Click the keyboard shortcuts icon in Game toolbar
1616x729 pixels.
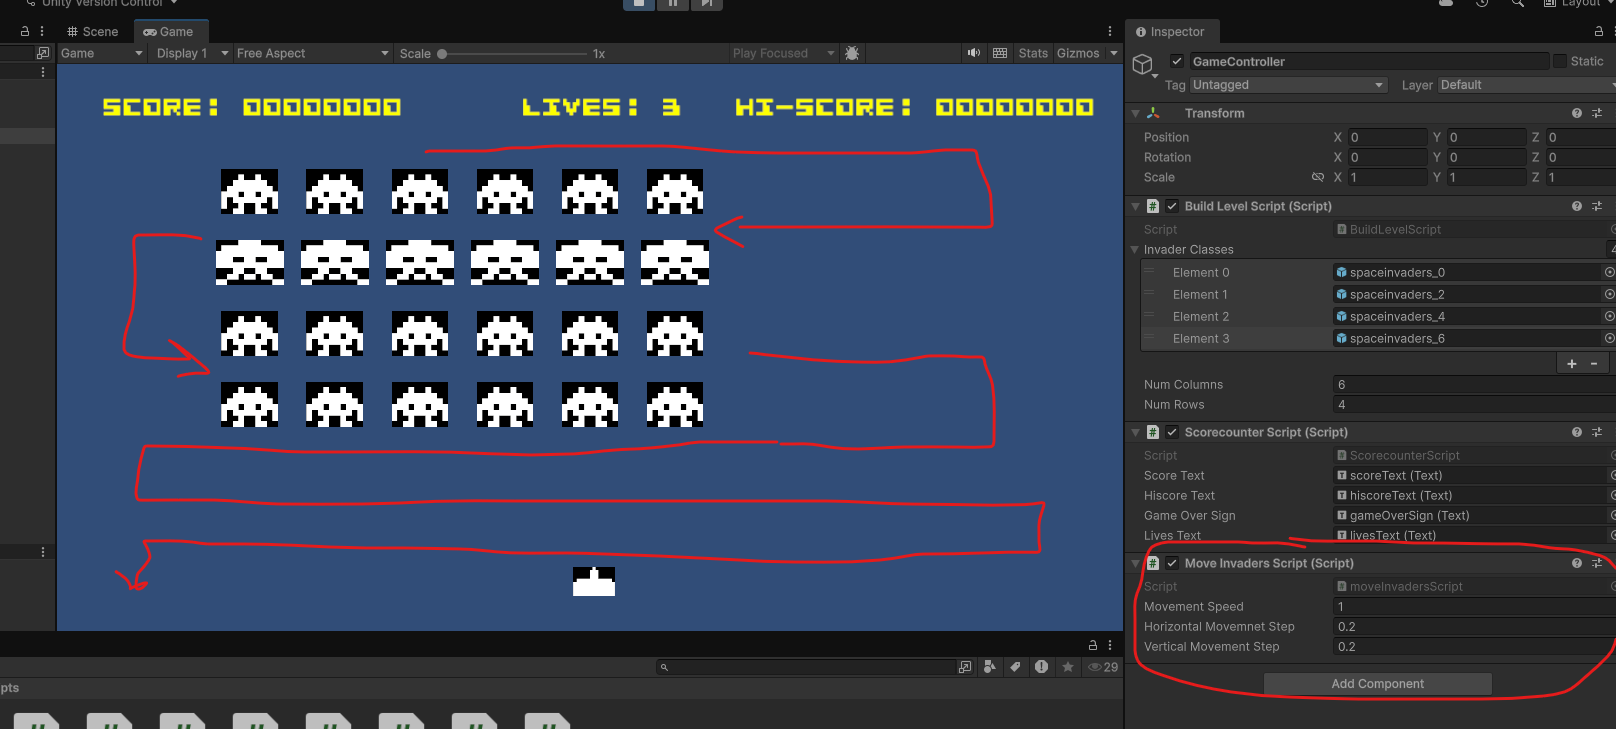(x=1000, y=53)
